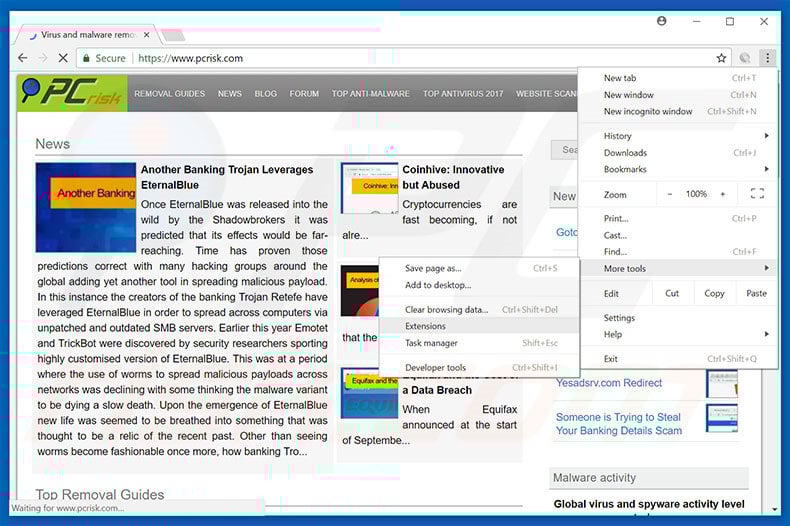Select Print... in the Chrome menu

678,219
